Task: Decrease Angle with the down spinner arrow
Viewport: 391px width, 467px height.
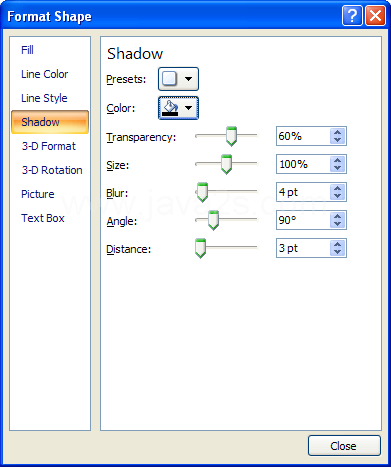Action: pos(338,224)
